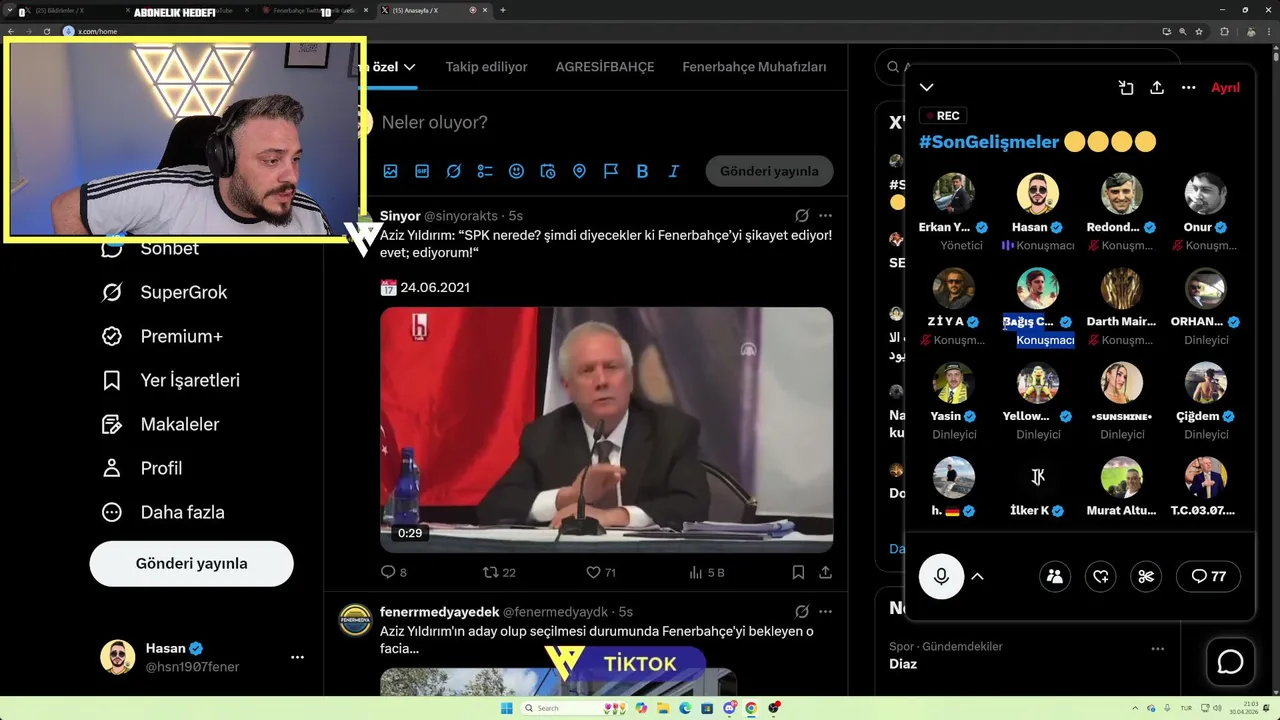Open the Space clip scissors tool
This screenshot has height=720, width=1280.
pyautogui.click(x=1147, y=576)
